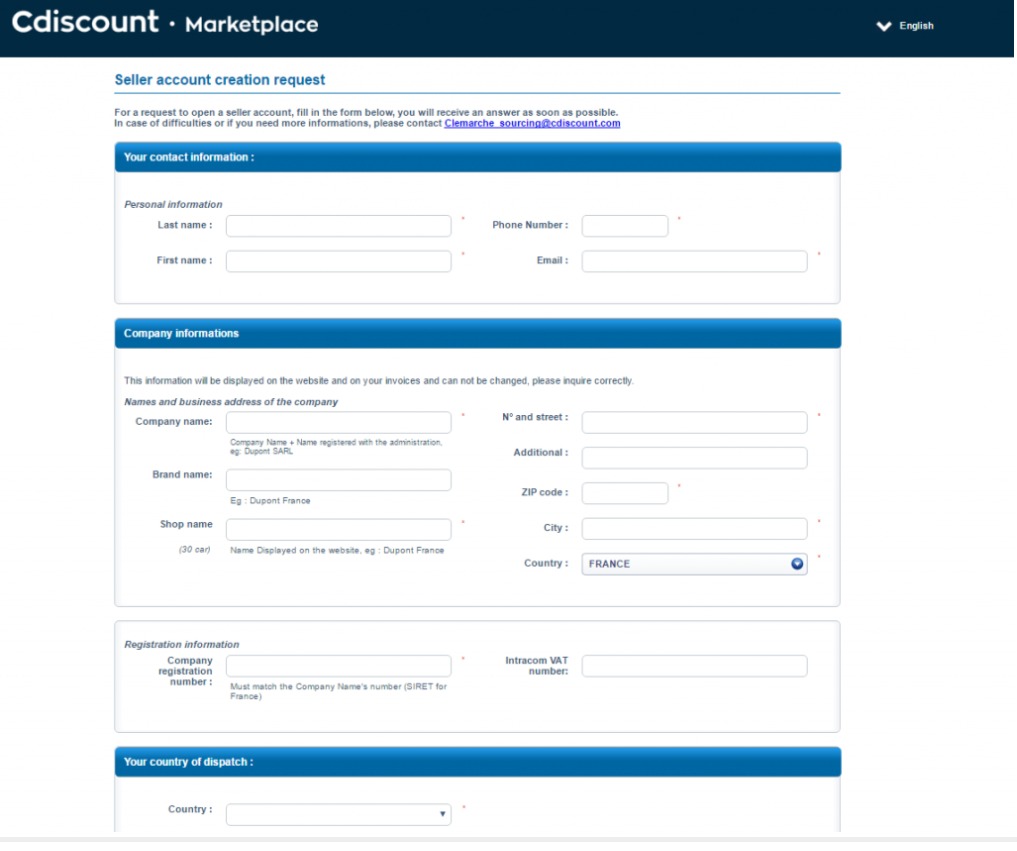Click the 'Your country of dispatch :' header
The width and height of the screenshot is (1017, 851).
point(477,762)
